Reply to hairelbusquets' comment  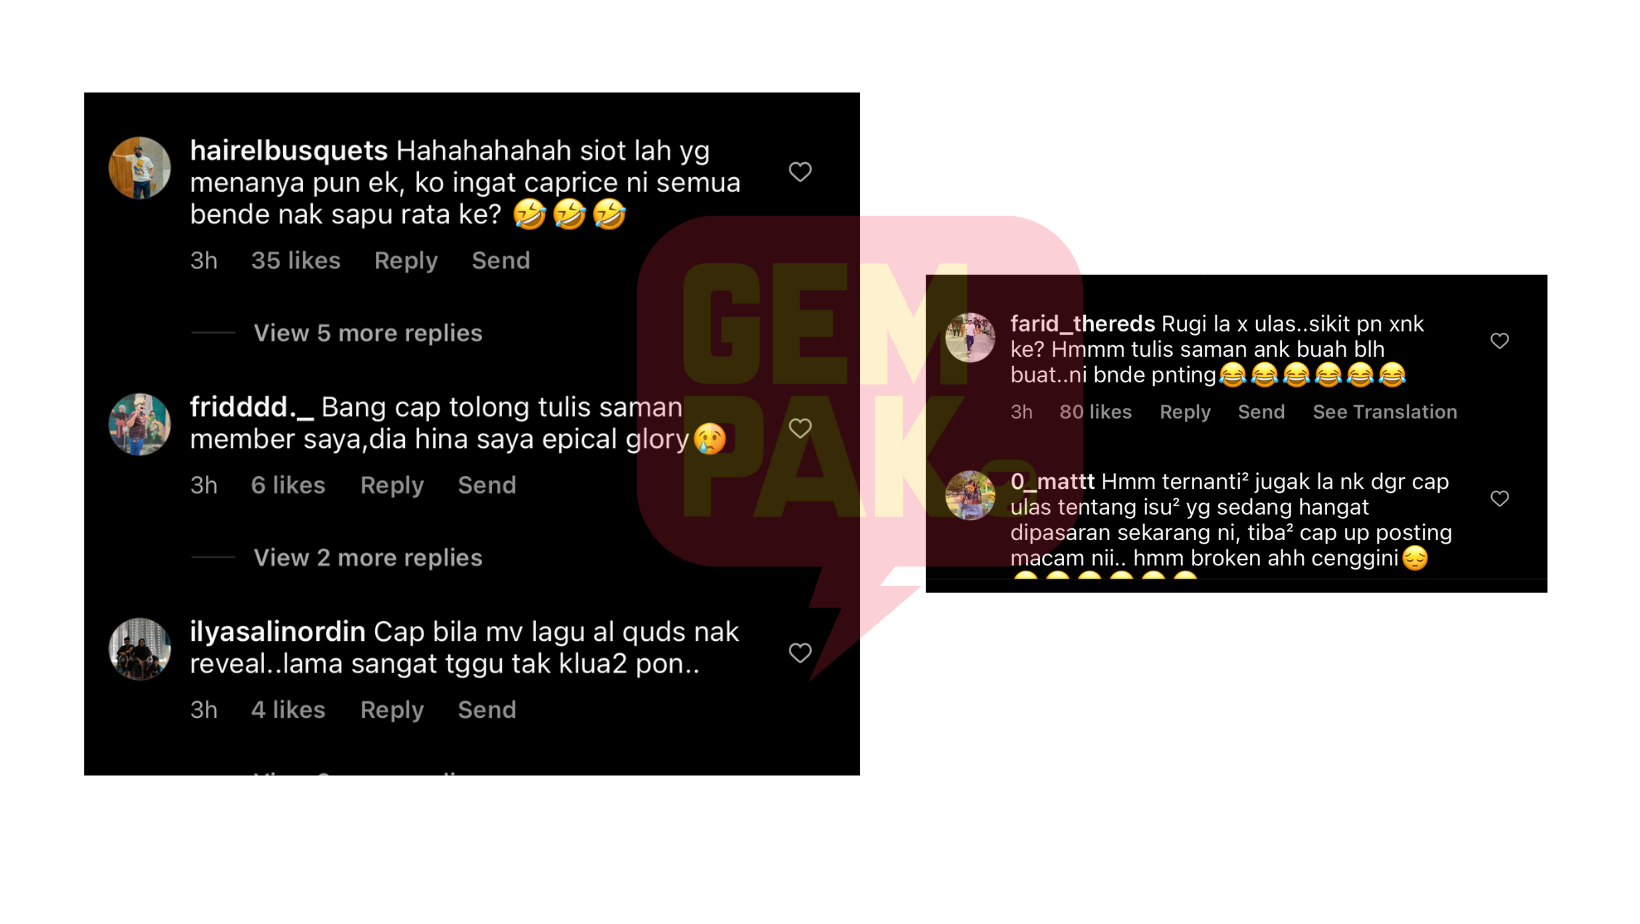[x=406, y=261]
